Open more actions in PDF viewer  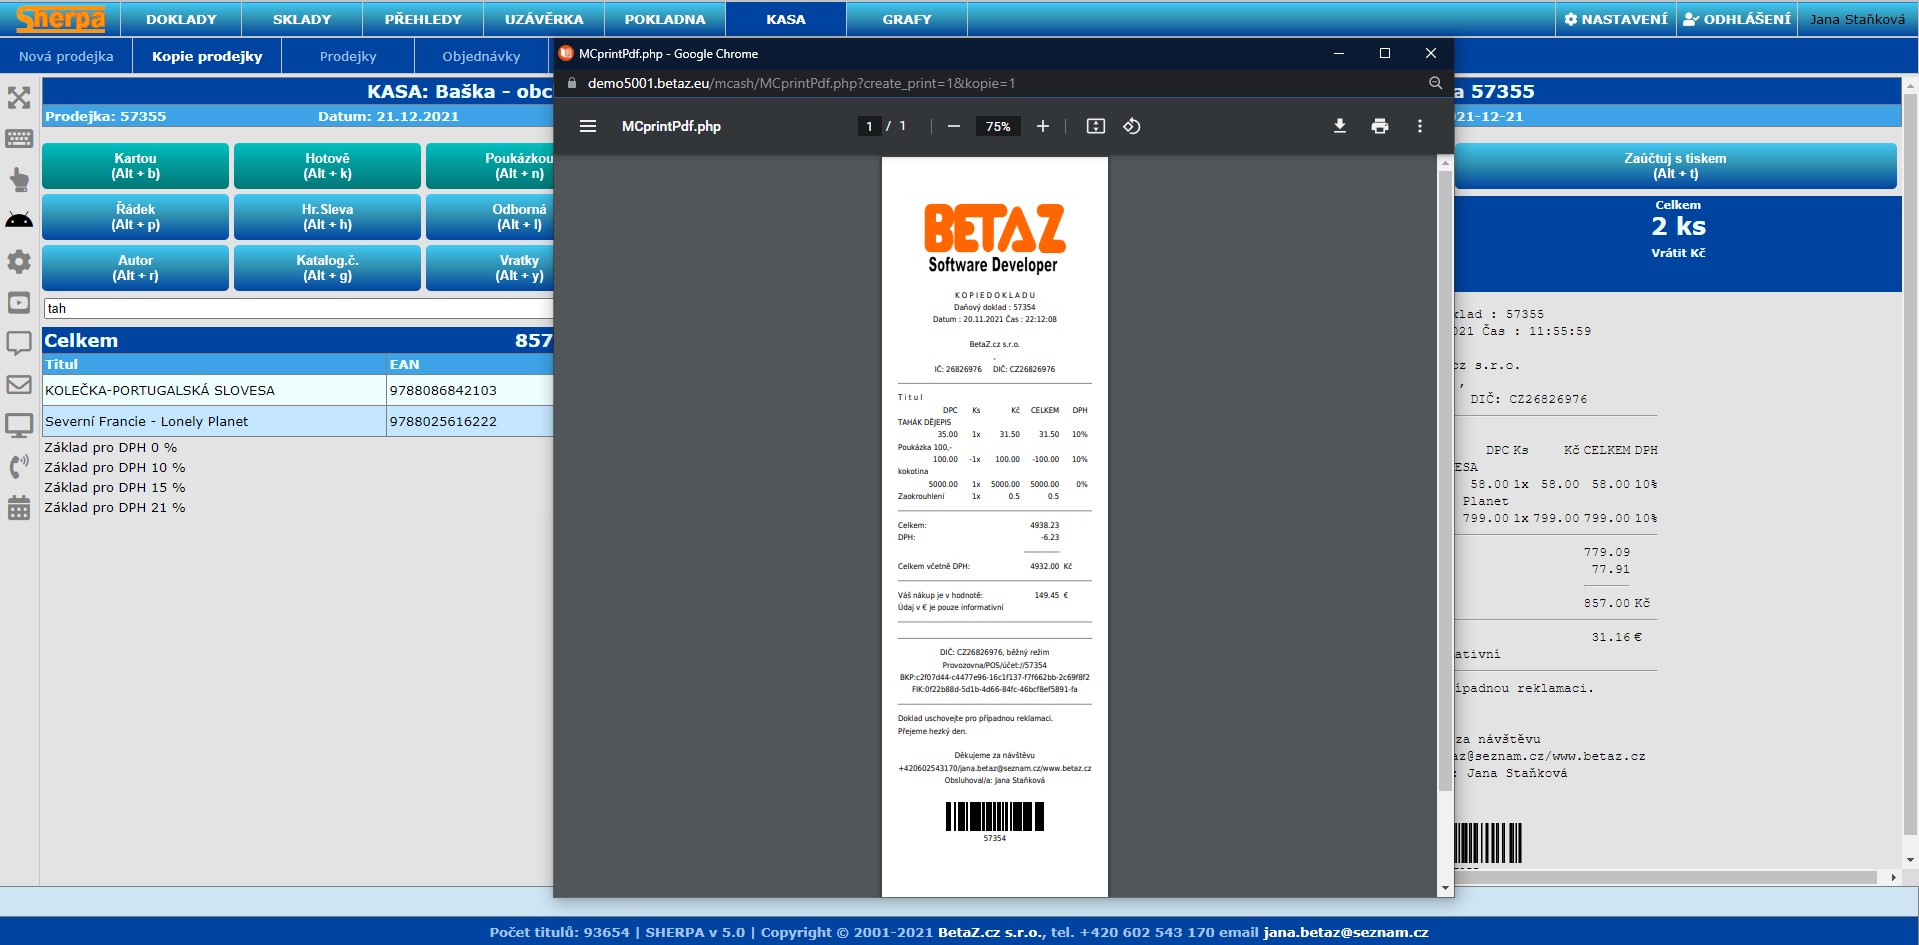pos(1419,126)
